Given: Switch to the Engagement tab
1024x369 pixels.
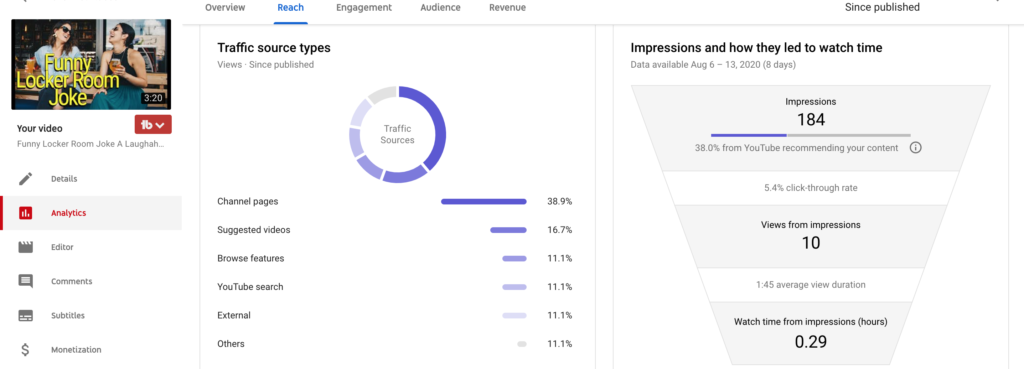Looking at the screenshot, I should (364, 8).
